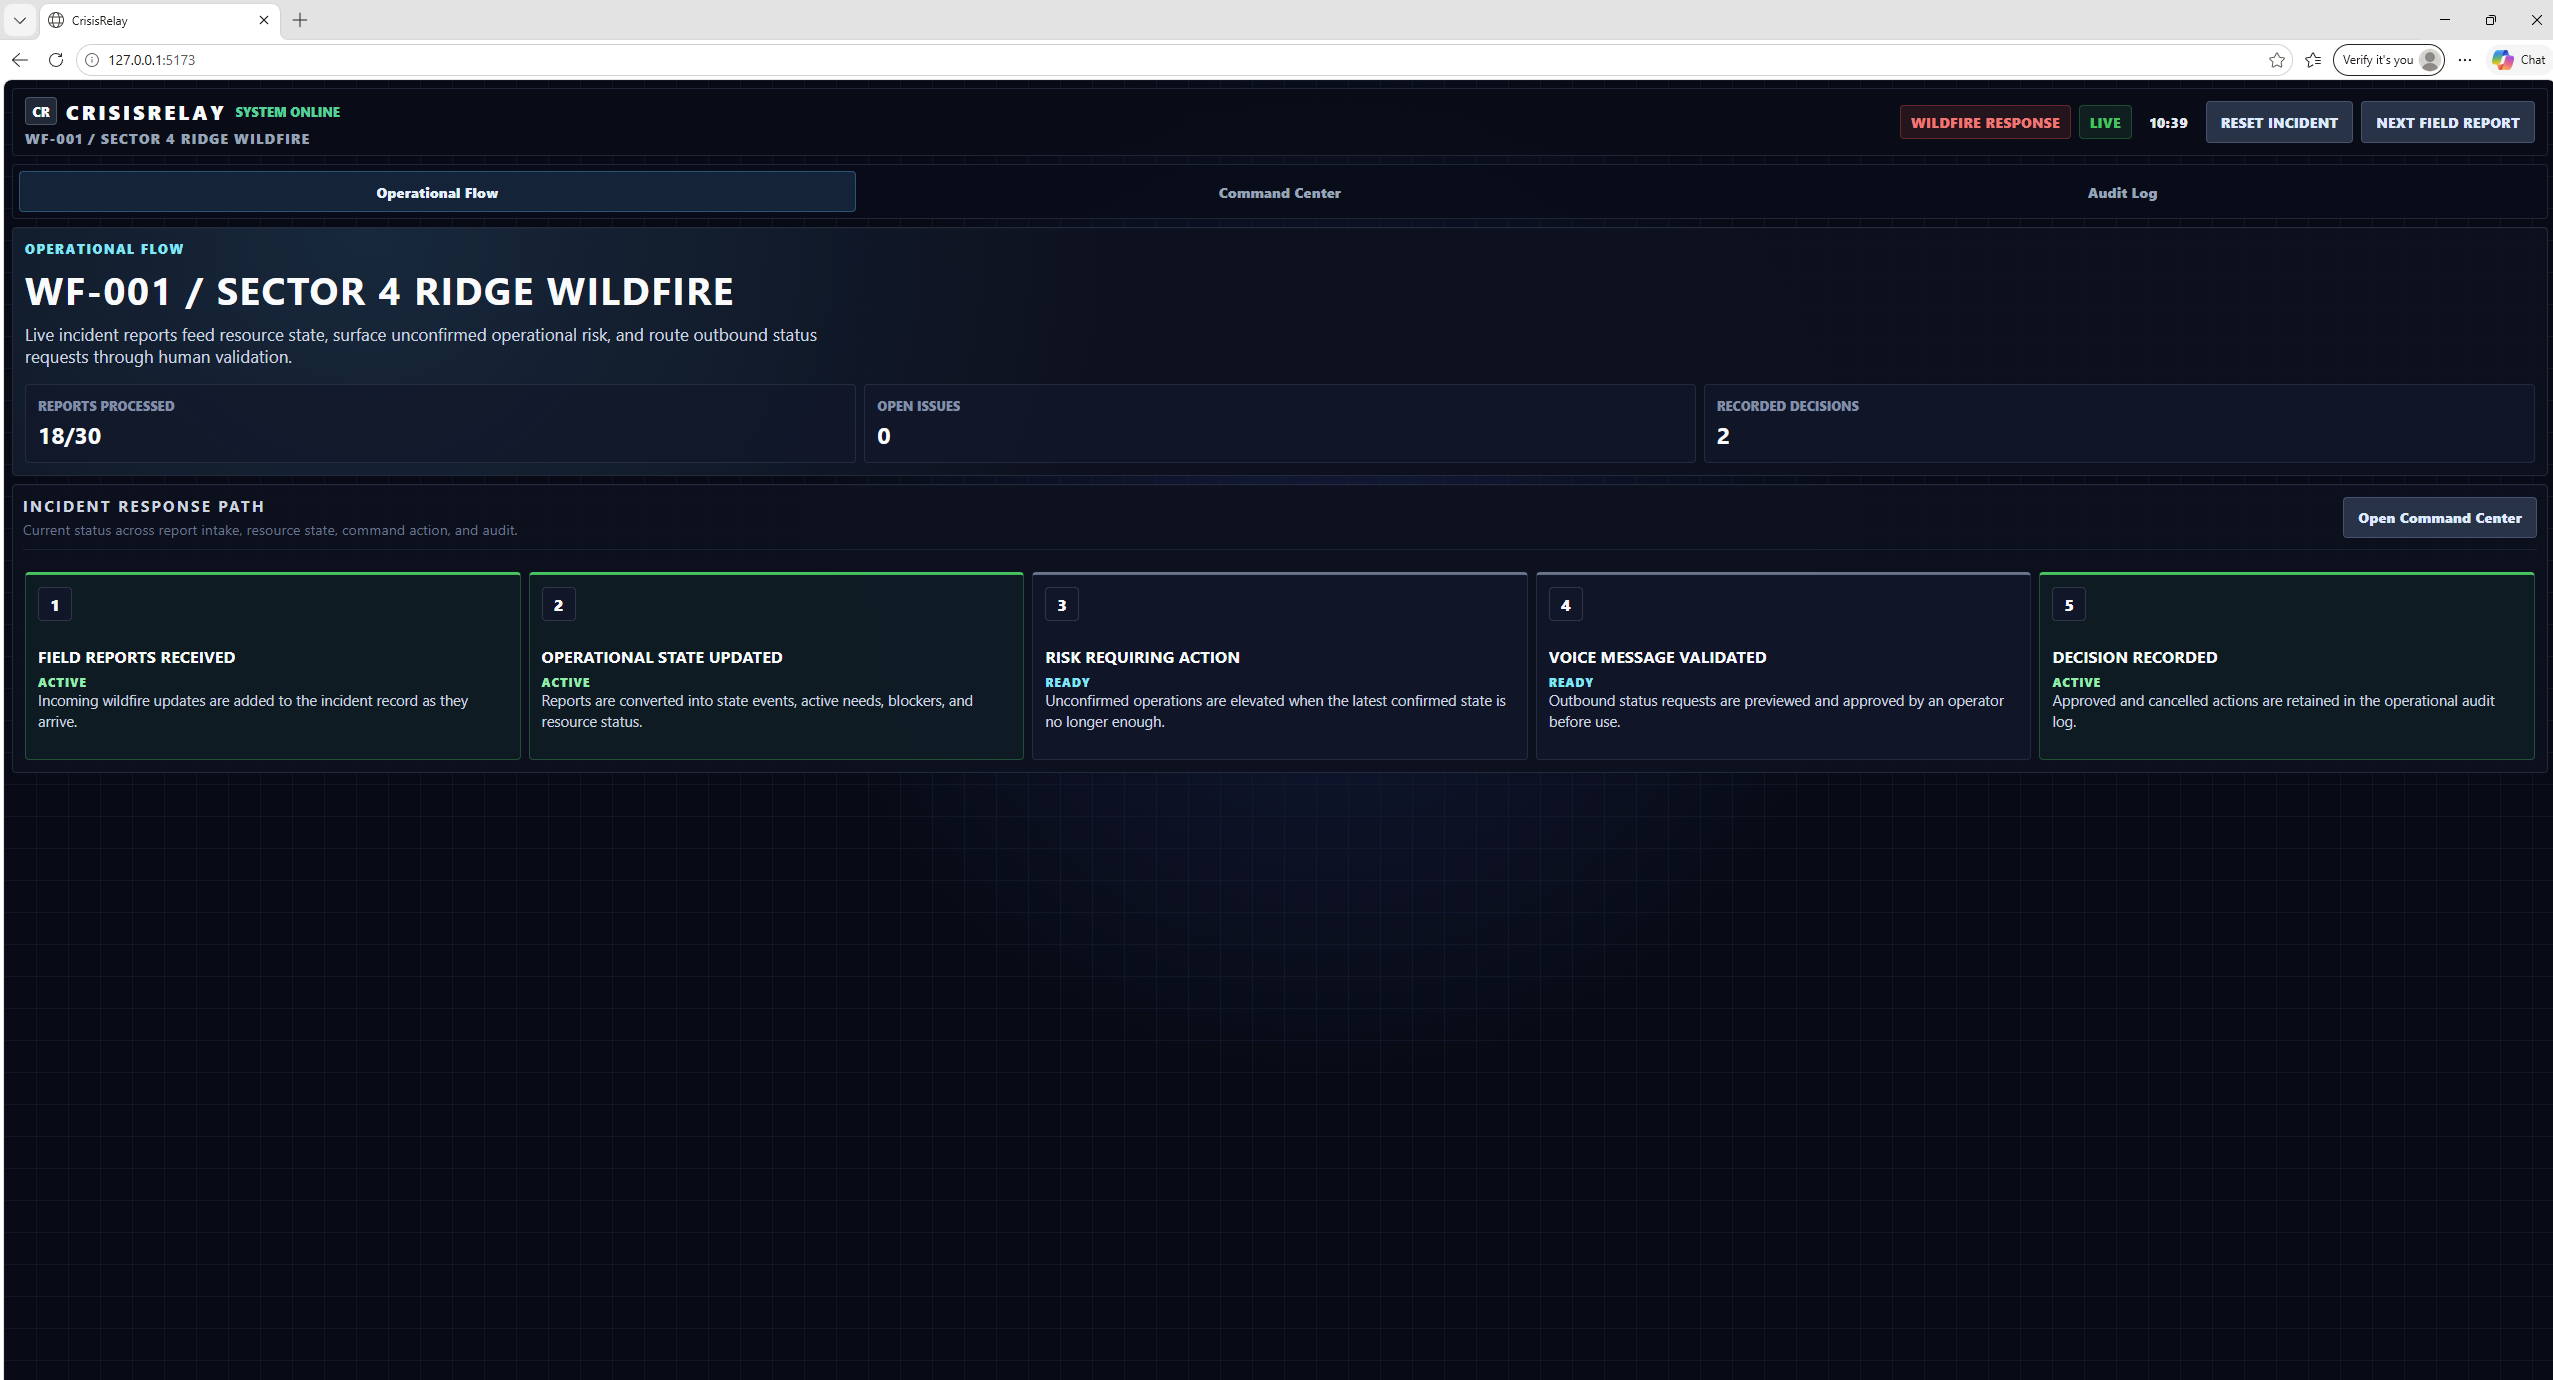Open browser settings ellipsis menu
This screenshot has height=1380, width=2553.
(x=2465, y=60)
